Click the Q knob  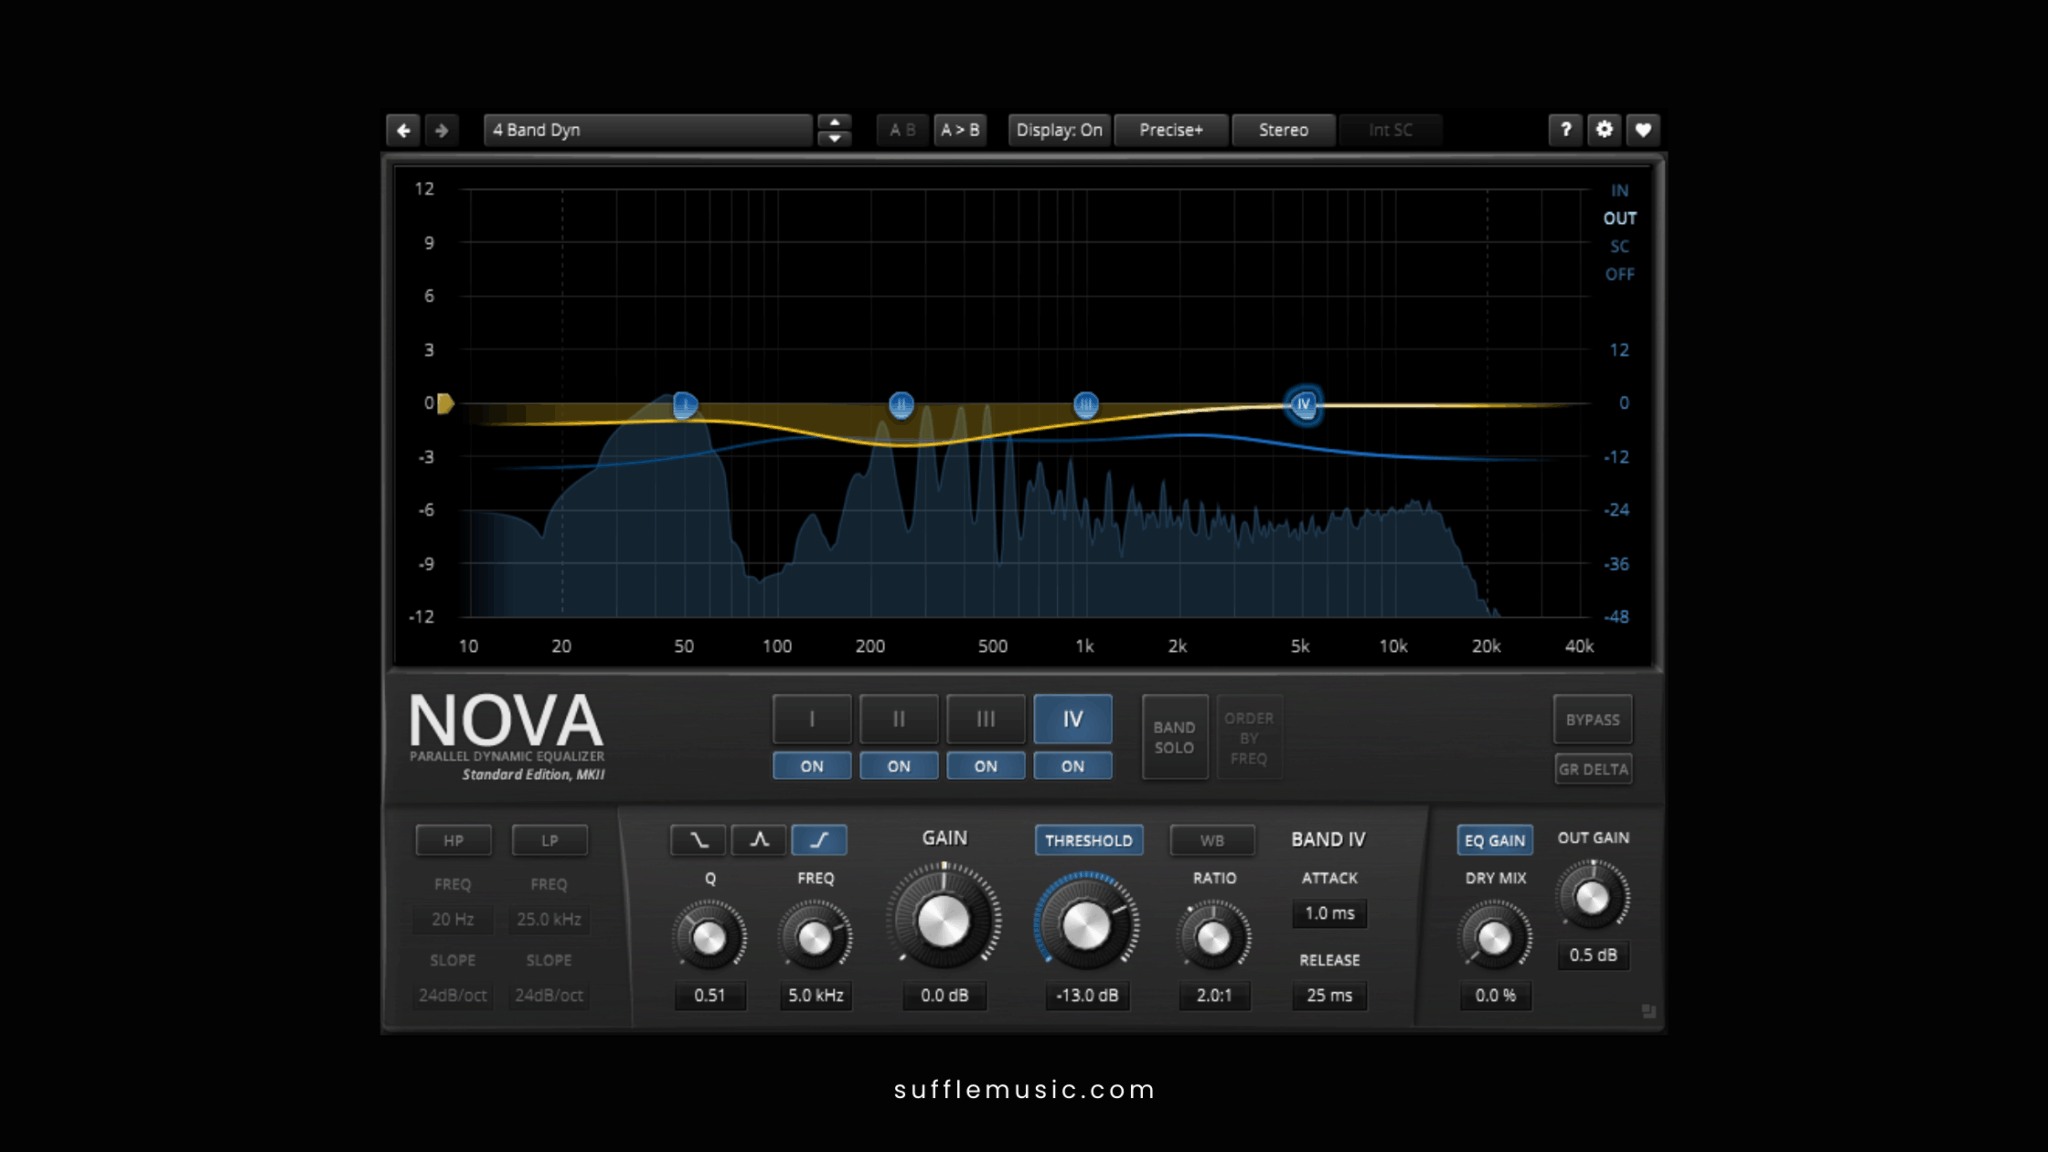click(709, 937)
